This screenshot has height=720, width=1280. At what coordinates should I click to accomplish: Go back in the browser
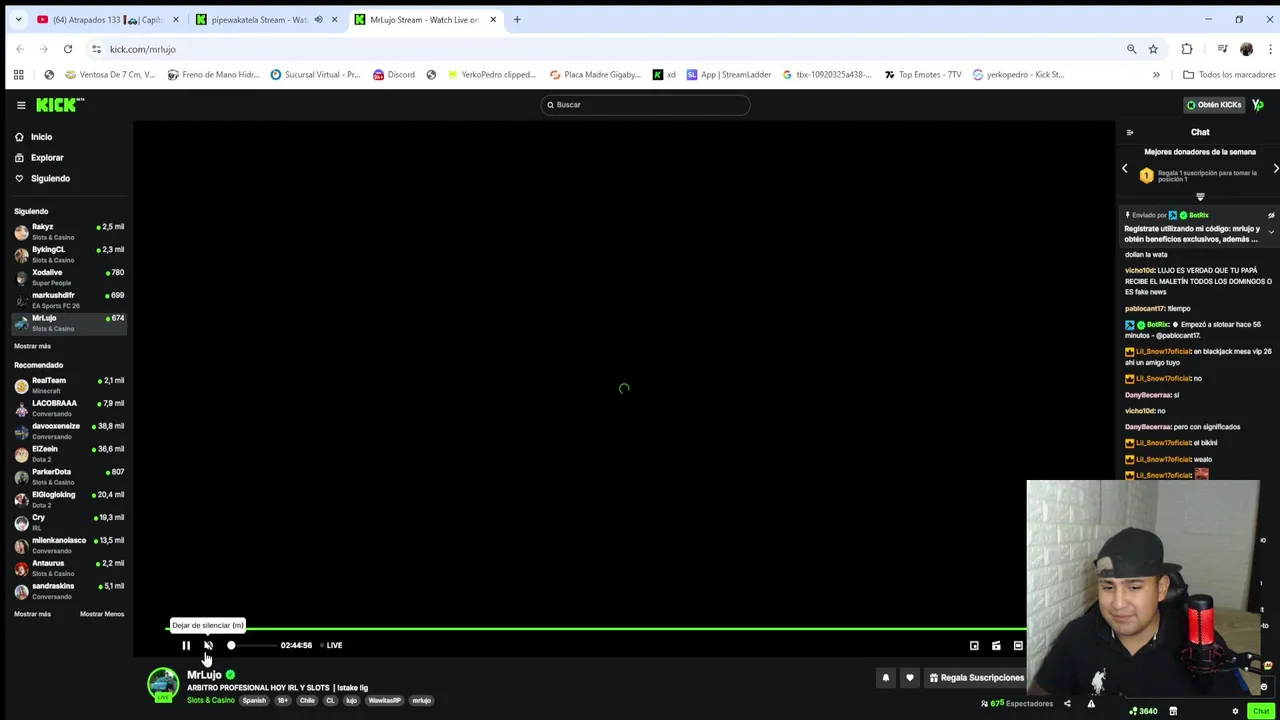pyautogui.click(x=20, y=49)
